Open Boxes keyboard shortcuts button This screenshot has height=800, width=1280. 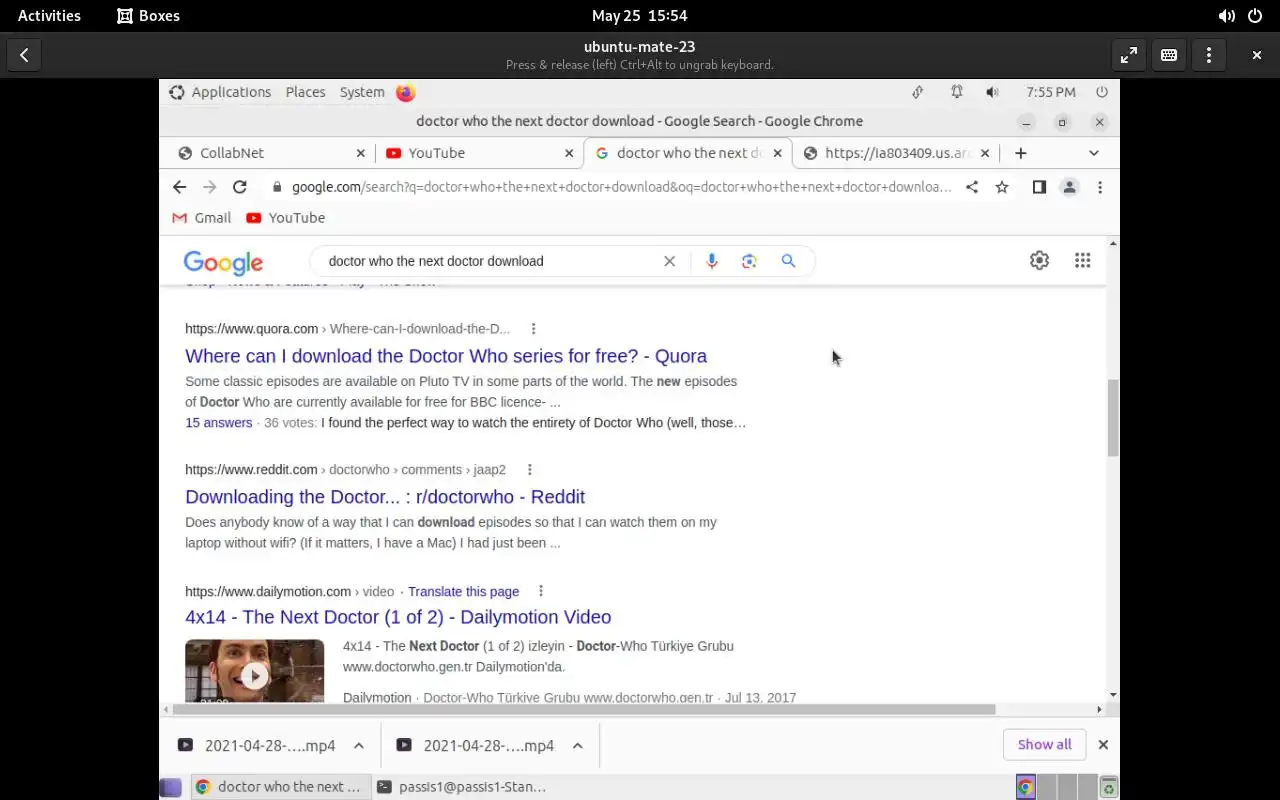(1169, 55)
